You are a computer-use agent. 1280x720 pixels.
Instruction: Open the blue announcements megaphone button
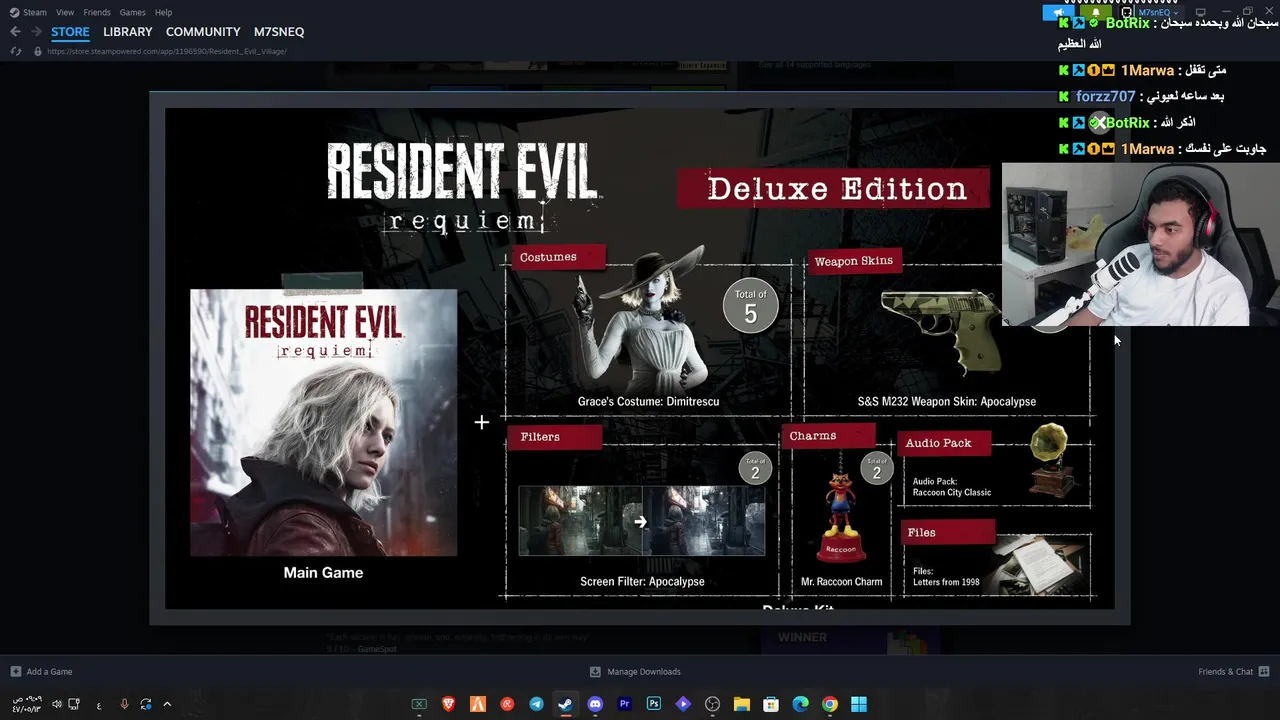pos(1058,12)
